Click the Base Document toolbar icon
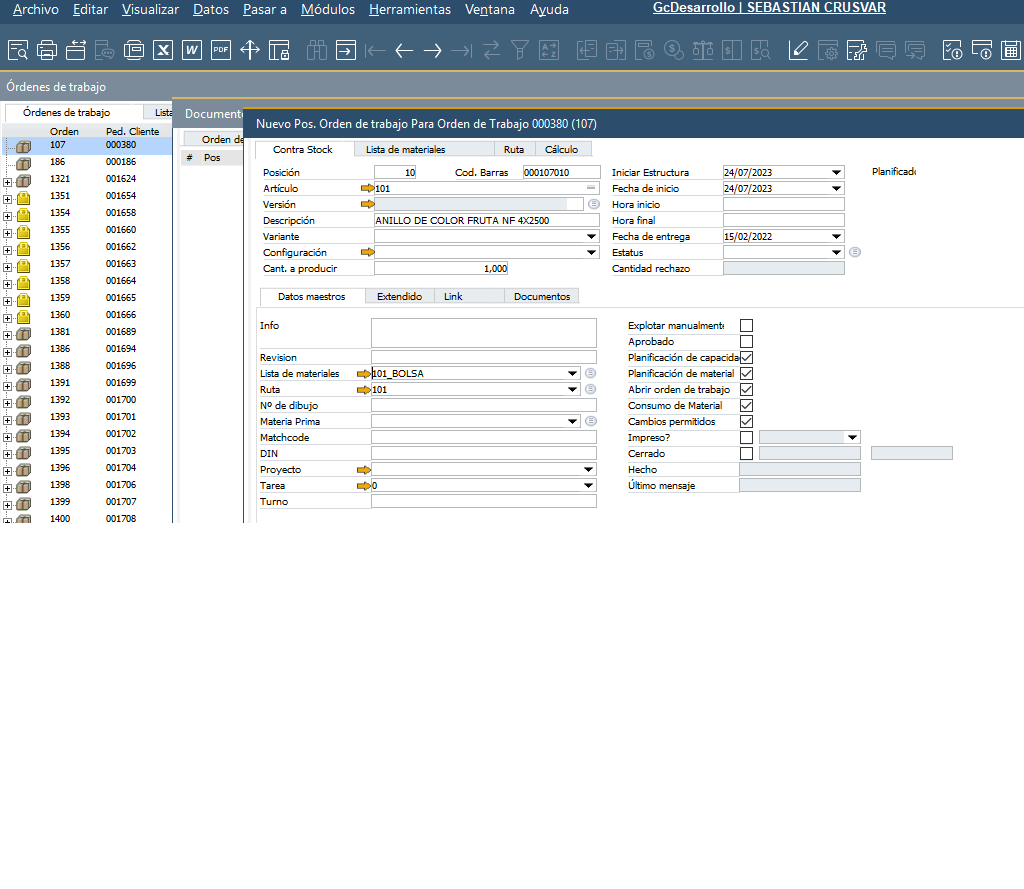This screenshot has height=889, width=1024. point(587,50)
